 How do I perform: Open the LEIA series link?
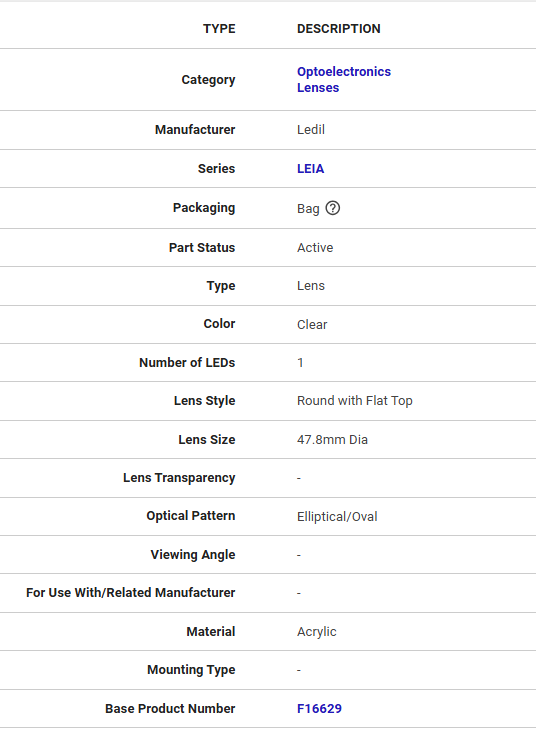[311, 168]
